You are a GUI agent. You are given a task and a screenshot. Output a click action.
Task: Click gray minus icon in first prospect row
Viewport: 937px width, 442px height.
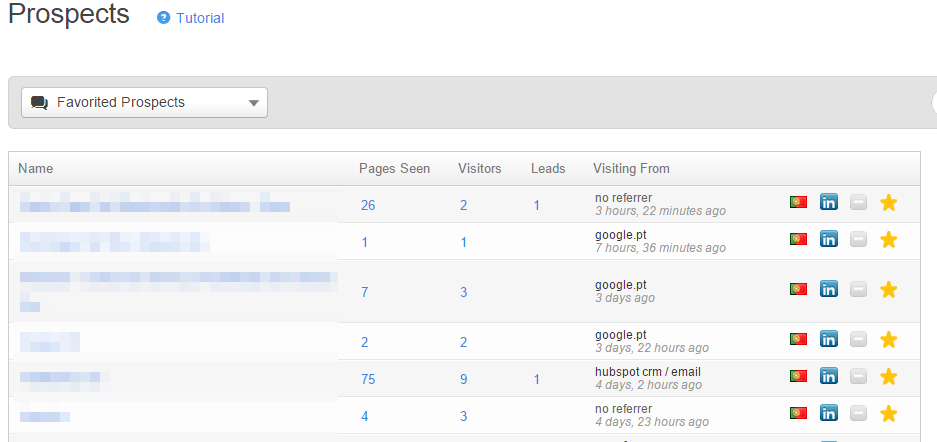[858, 203]
